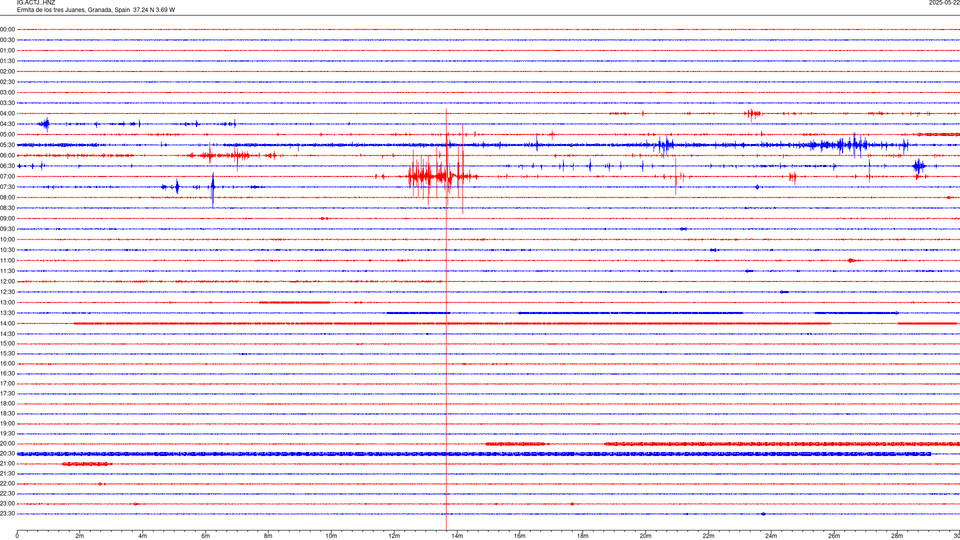Click the '28m' x-axis tick label
The image size is (960, 540).
[897, 536]
